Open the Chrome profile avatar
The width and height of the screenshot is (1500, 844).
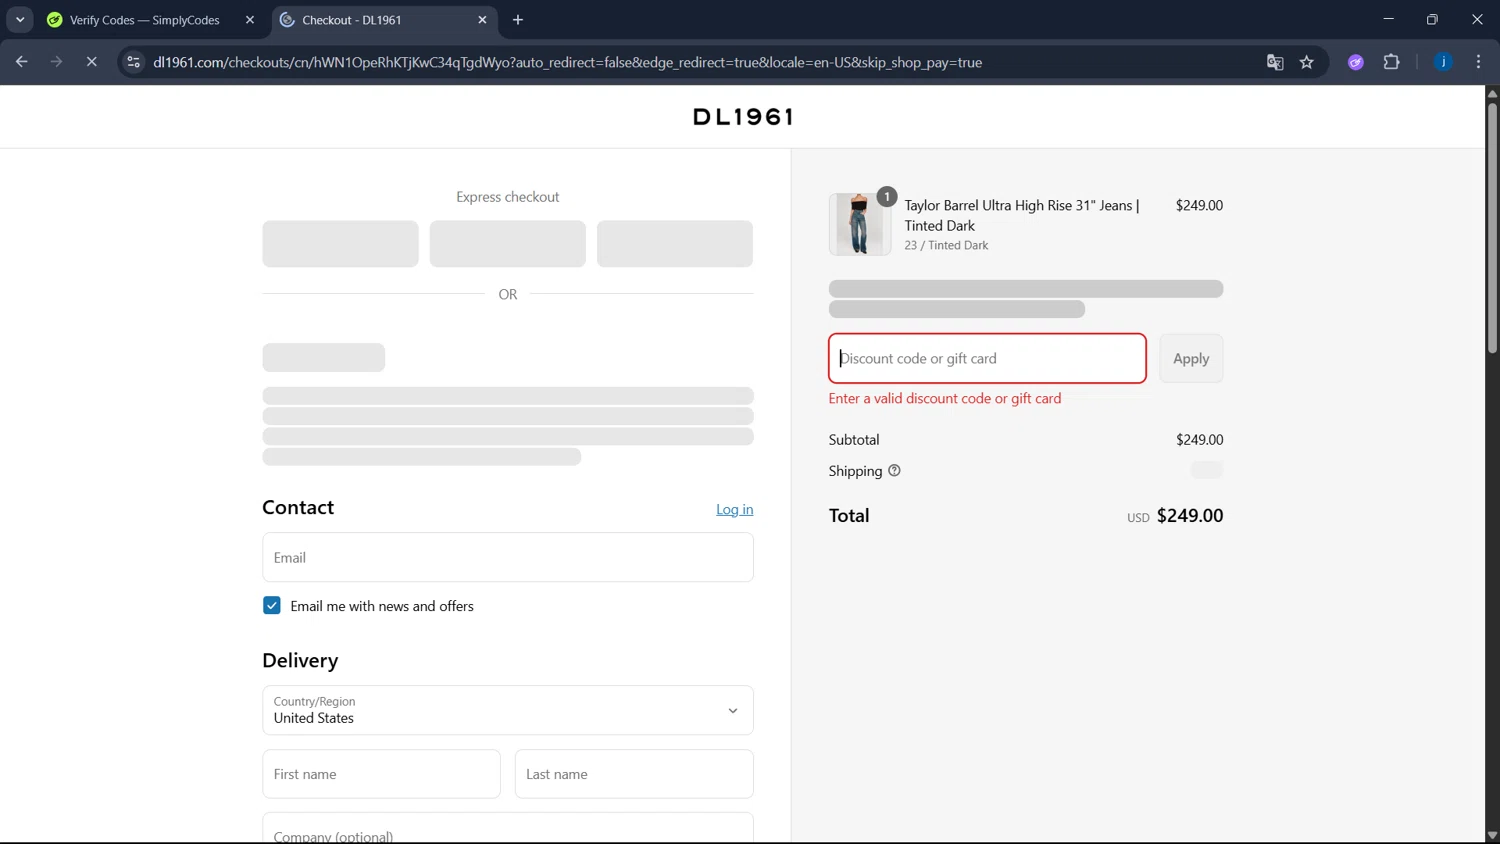1443,62
